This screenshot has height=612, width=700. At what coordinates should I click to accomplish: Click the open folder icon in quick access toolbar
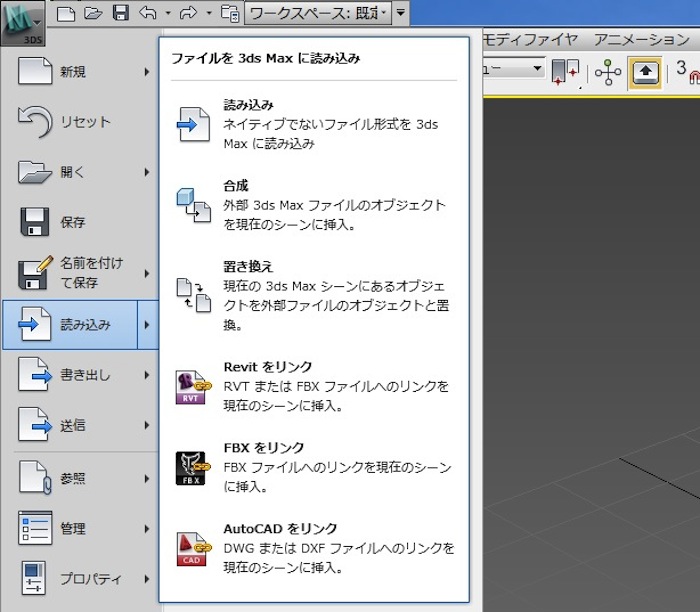93,13
